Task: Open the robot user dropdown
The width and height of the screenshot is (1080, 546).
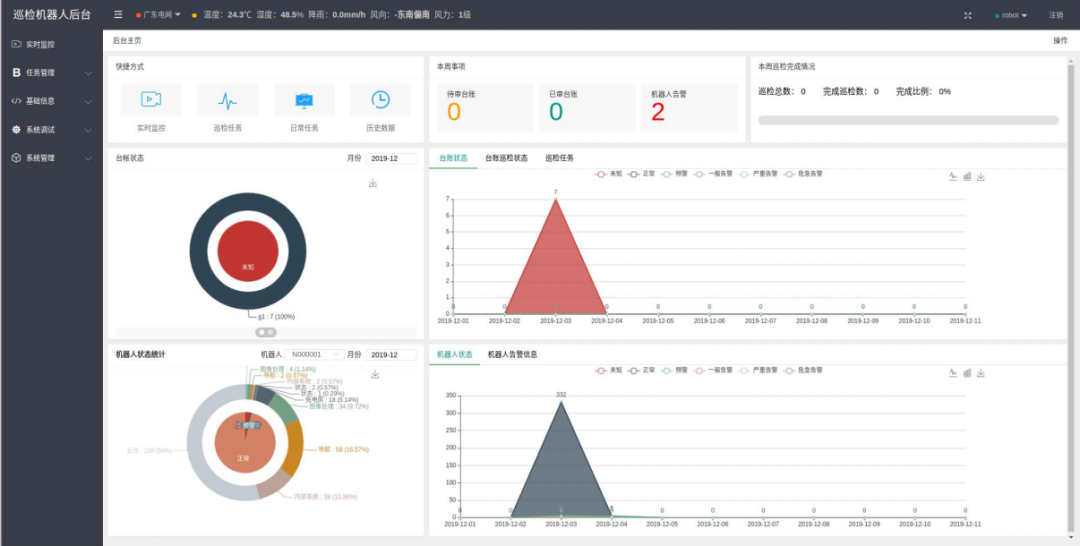Action: [1012, 15]
